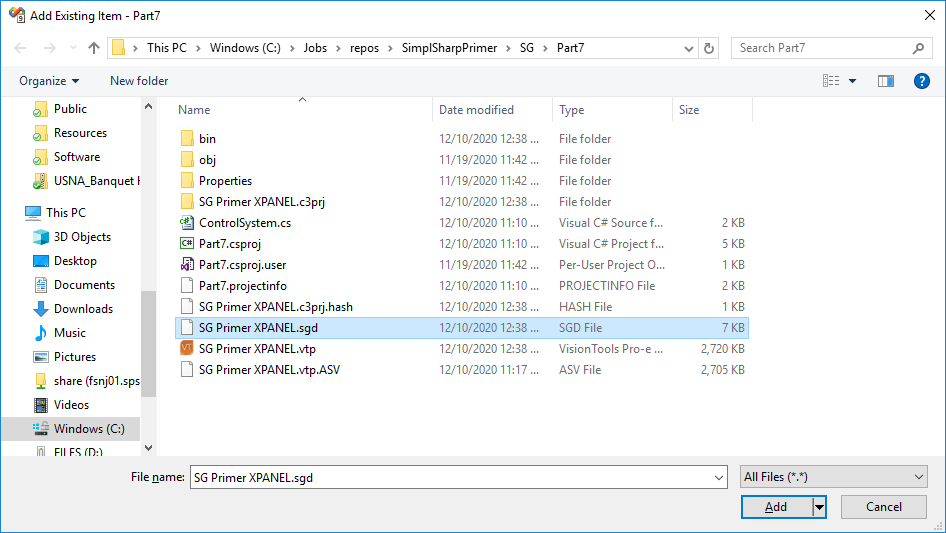Toggle the preview pane icon

coord(885,81)
